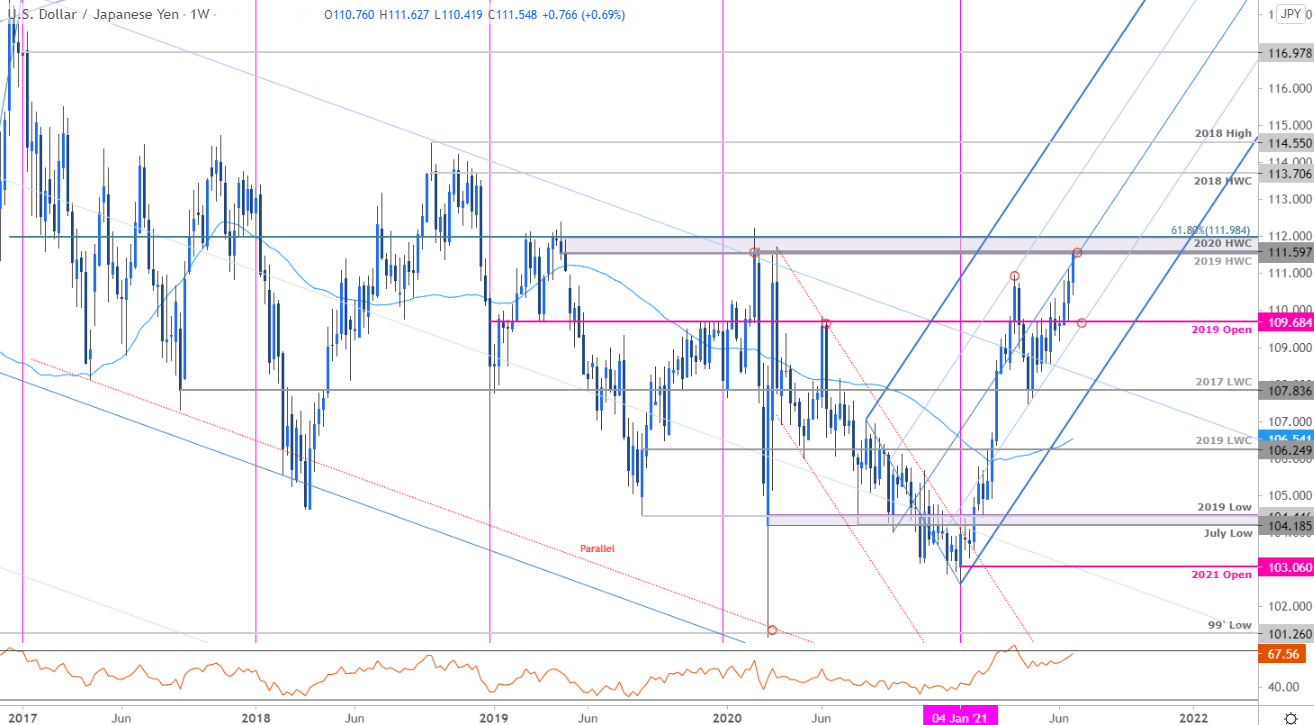Click the 2018 label on time axis
Image resolution: width=1314 pixels, height=725 pixels.
point(256,718)
